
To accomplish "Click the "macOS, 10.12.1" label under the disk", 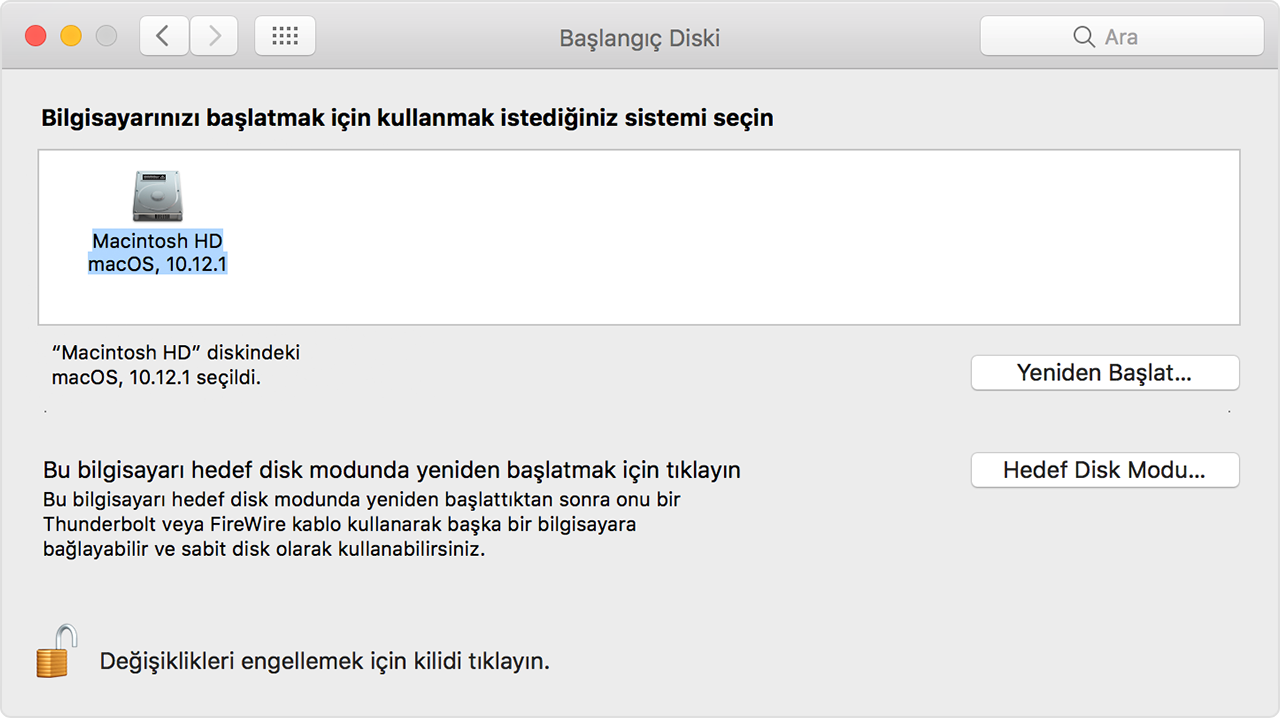I will [x=157, y=264].
